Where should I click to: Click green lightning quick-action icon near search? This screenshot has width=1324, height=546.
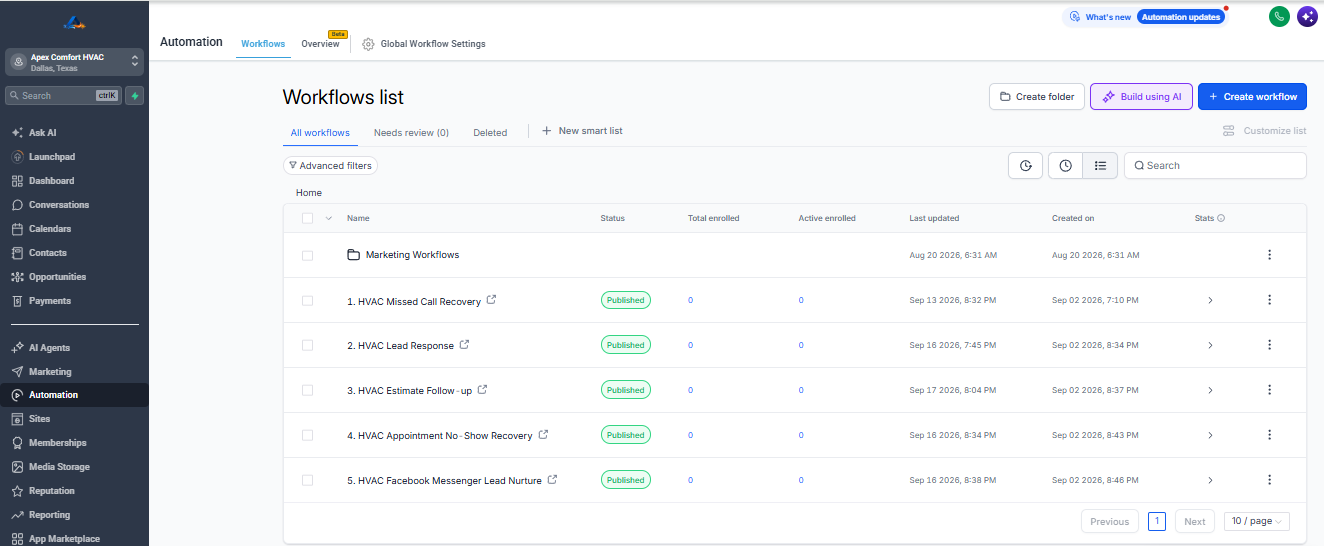coord(135,96)
